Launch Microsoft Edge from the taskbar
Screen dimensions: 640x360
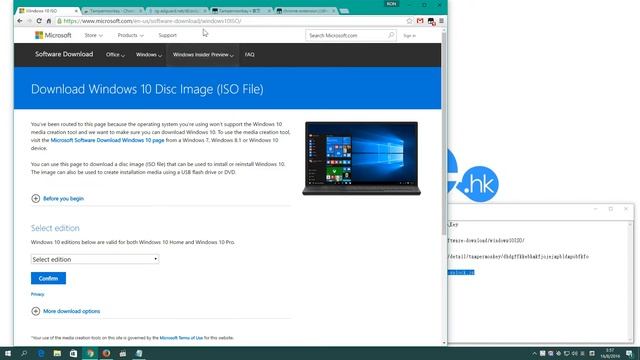(x=41, y=353)
